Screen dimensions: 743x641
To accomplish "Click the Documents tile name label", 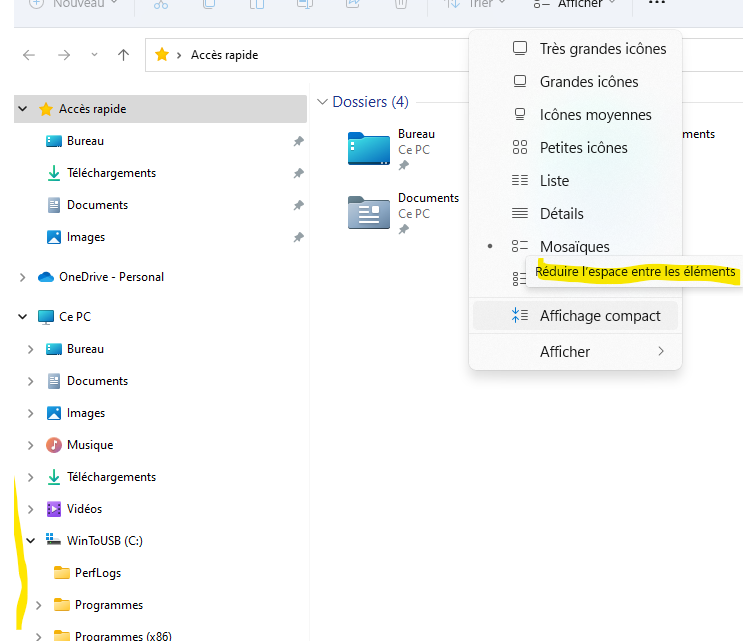I will [428, 198].
